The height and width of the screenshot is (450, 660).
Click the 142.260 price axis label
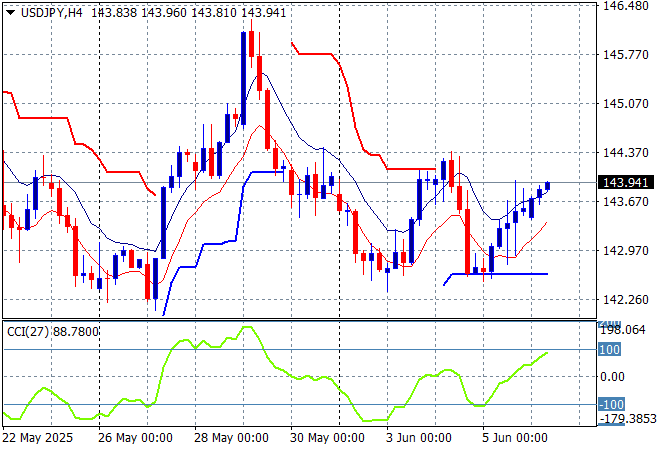(x=624, y=300)
